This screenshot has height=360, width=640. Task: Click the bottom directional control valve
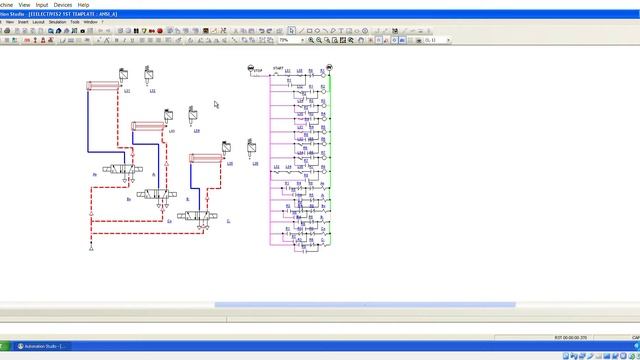(197, 216)
